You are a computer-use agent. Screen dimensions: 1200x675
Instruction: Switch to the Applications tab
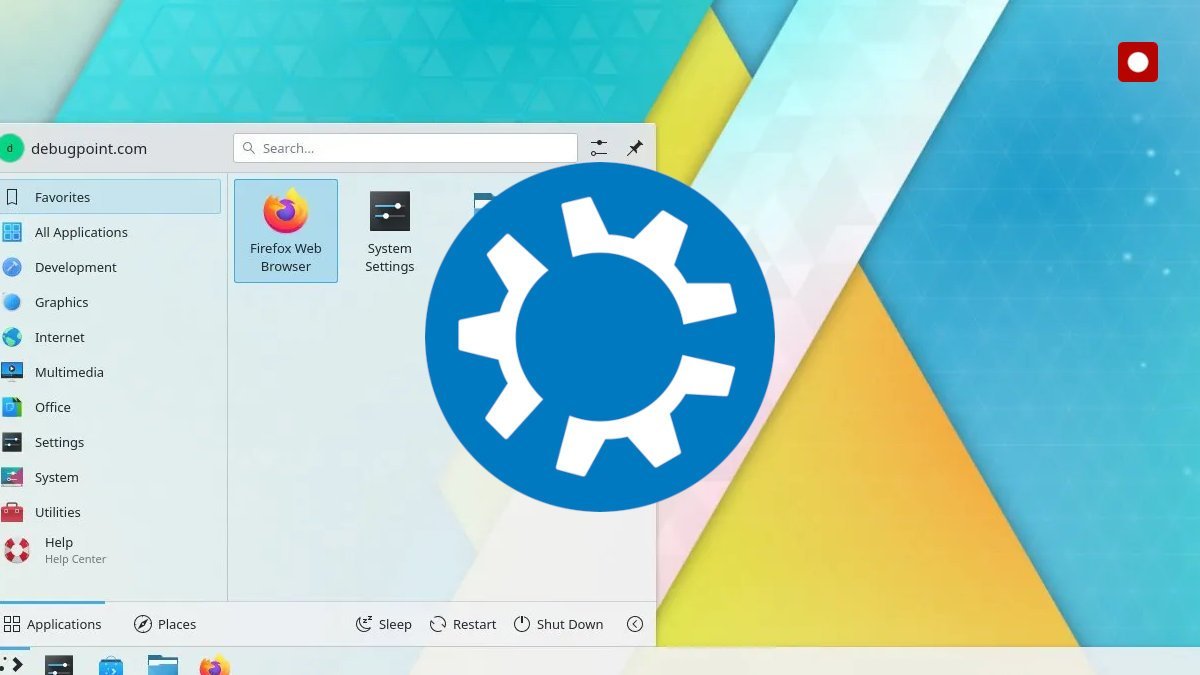pyautogui.click(x=53, y=623)
